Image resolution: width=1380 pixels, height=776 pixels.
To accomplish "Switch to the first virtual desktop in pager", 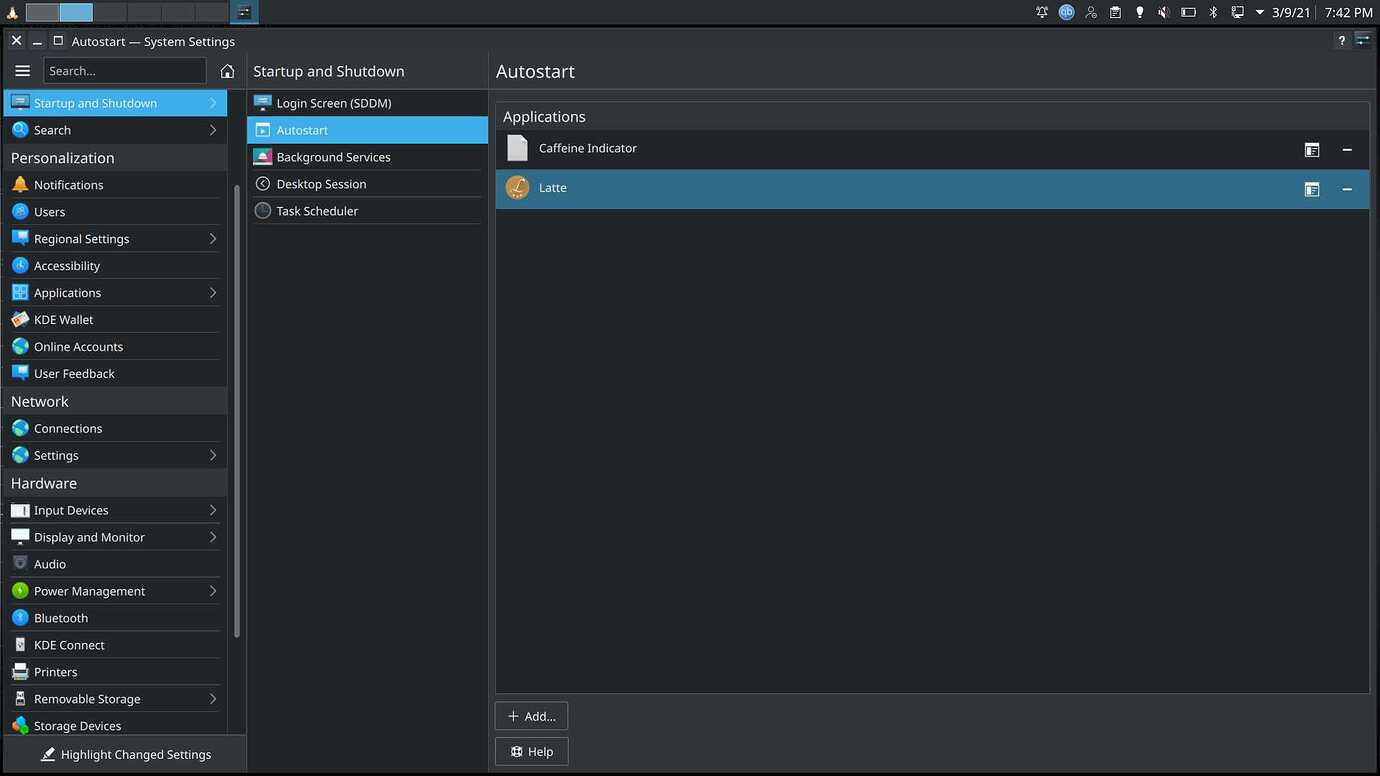I will coord(42,12).
